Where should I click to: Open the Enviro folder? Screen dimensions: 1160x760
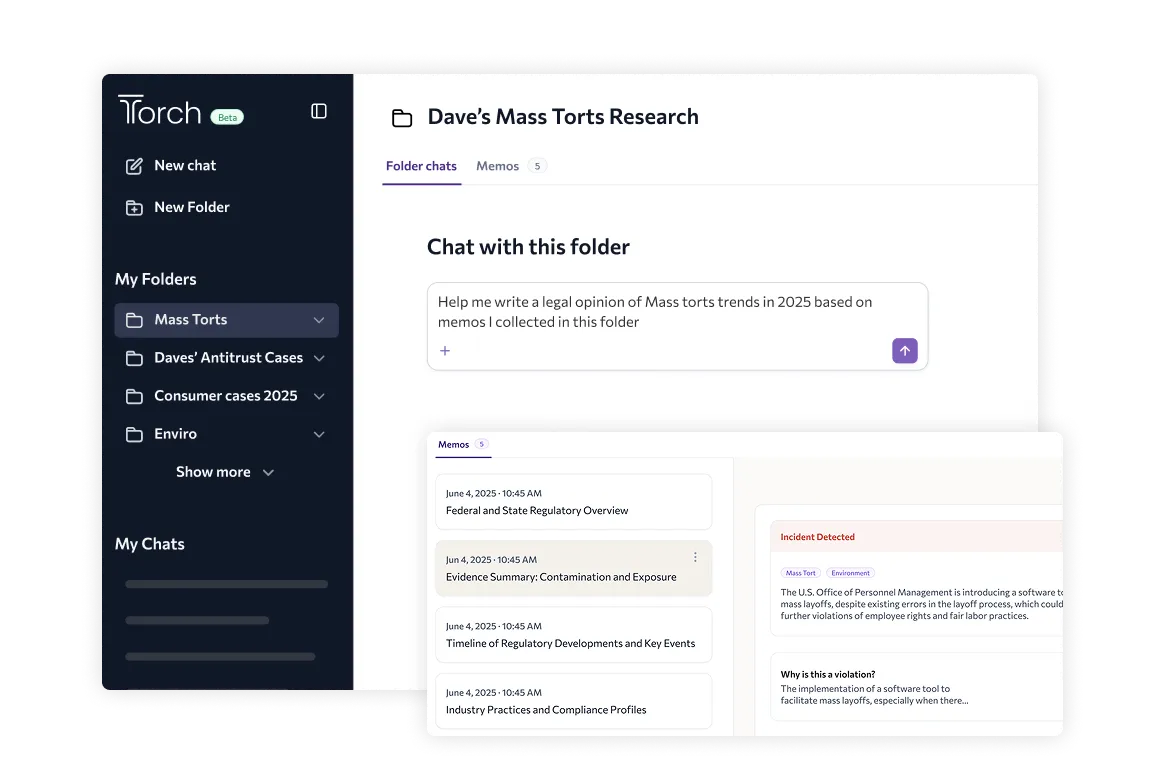(x=226, y=434)
